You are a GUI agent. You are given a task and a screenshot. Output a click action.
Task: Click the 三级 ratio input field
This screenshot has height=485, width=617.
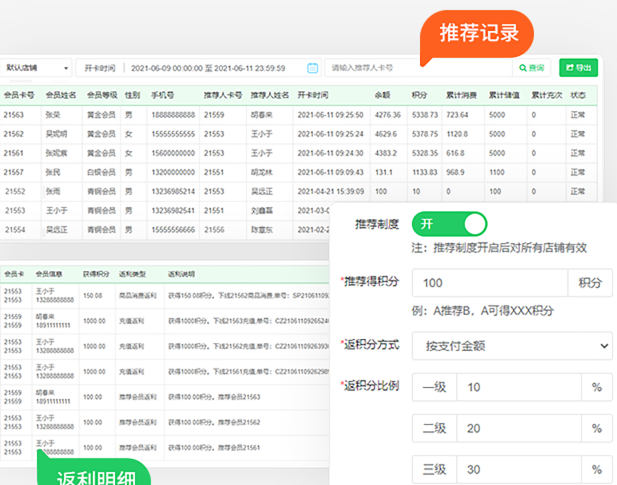click(x=517, y=469)
